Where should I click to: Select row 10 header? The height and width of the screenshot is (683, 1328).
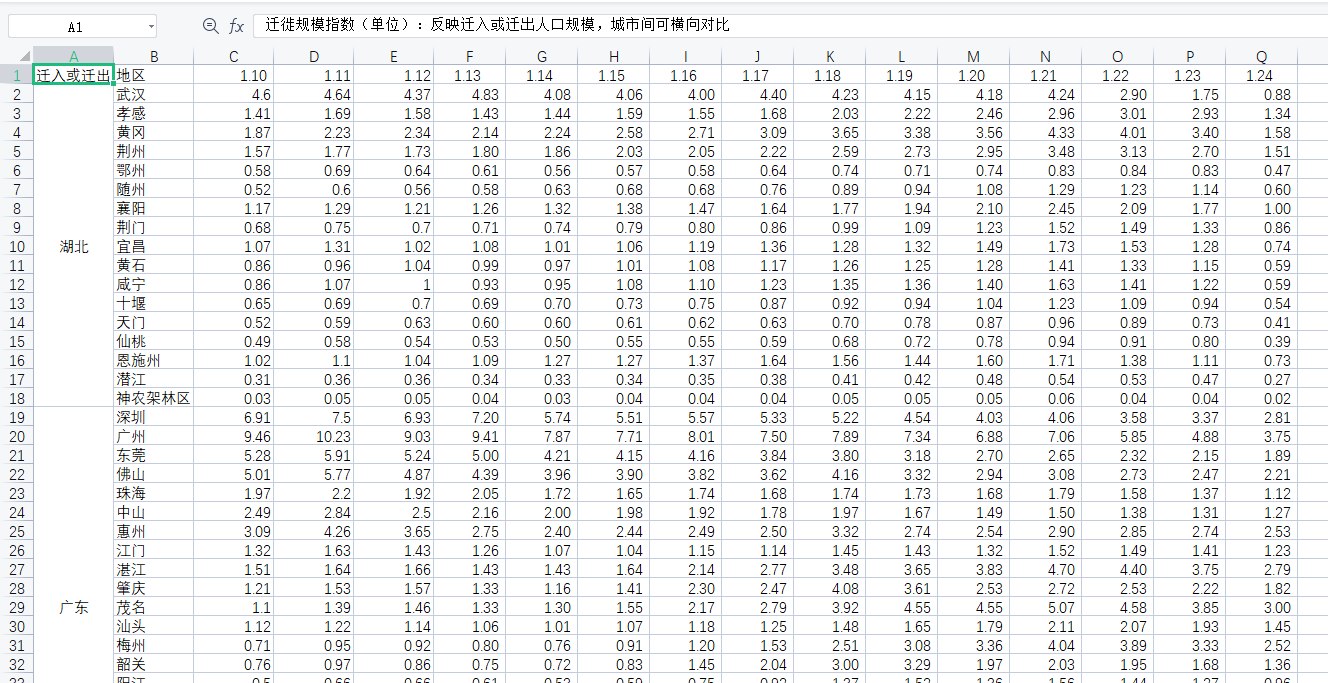click(x=16, y=246)
